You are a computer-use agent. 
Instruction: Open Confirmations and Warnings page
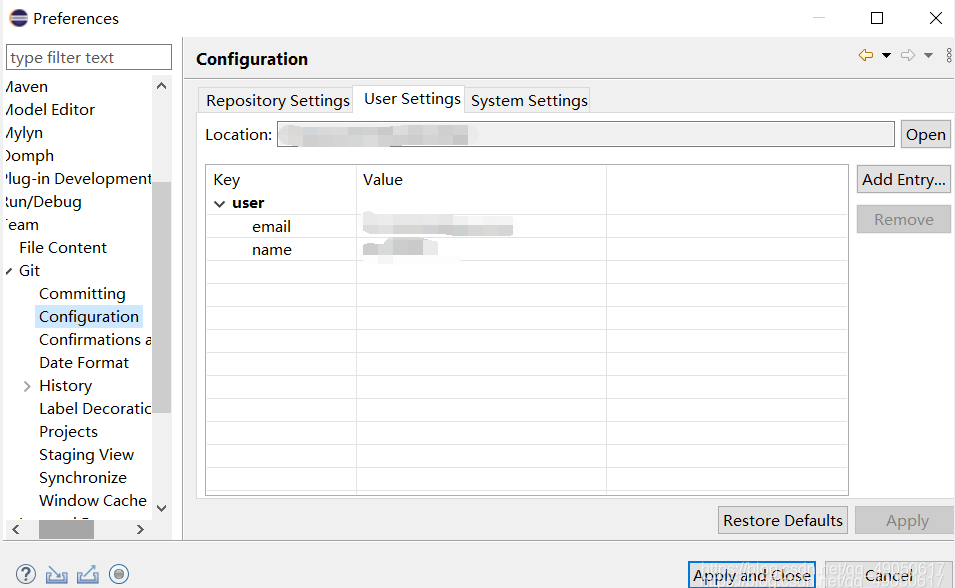click(x=95, y=339)
